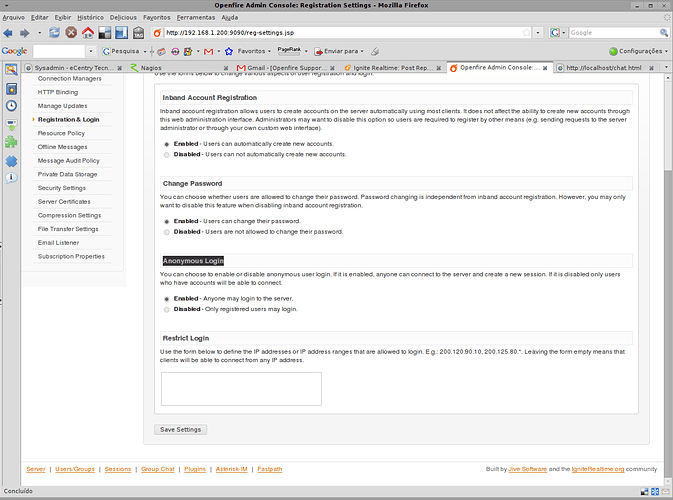Select Enabled for Anonymous Login
Viewport: 673px width, 500px height.
pos(167,299)
